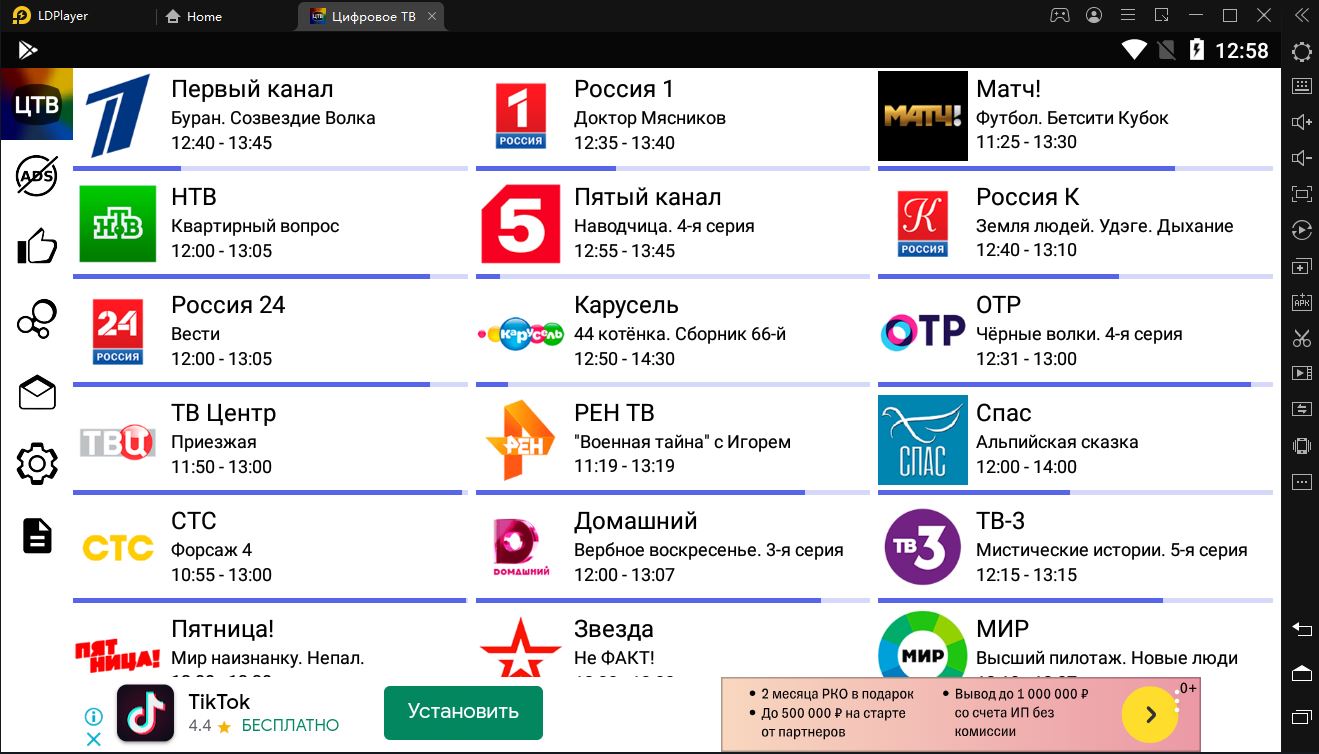Select program Квартирный вопрос
The width and height of the screenshot is (1319, 754).
point(255,226)
